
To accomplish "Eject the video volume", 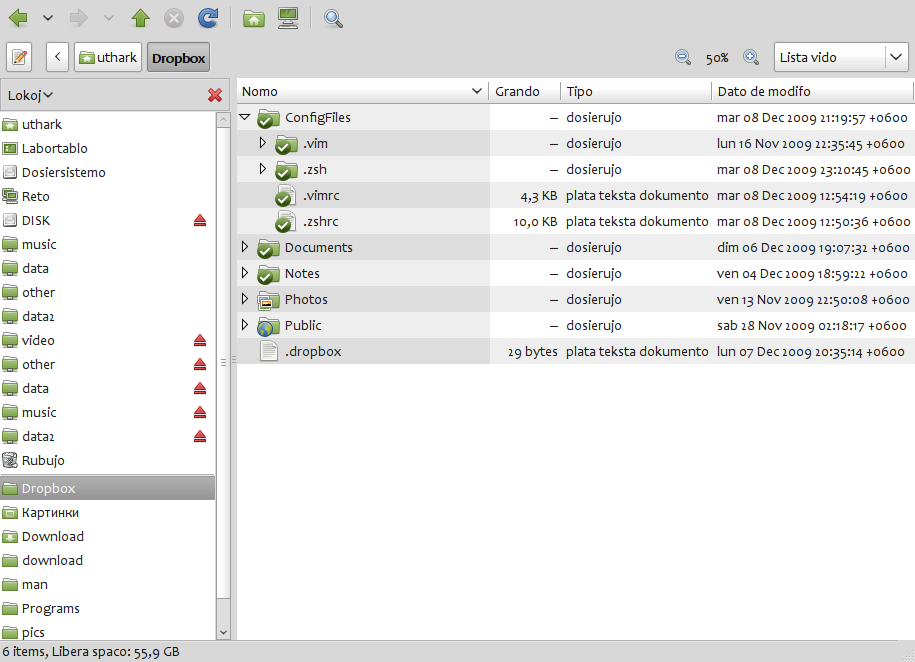I will tap(200, 340).
